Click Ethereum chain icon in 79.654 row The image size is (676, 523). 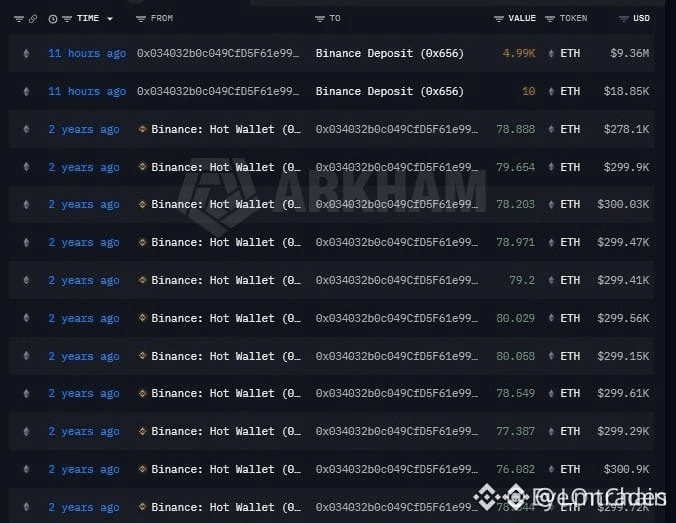[x=26, y=167]
